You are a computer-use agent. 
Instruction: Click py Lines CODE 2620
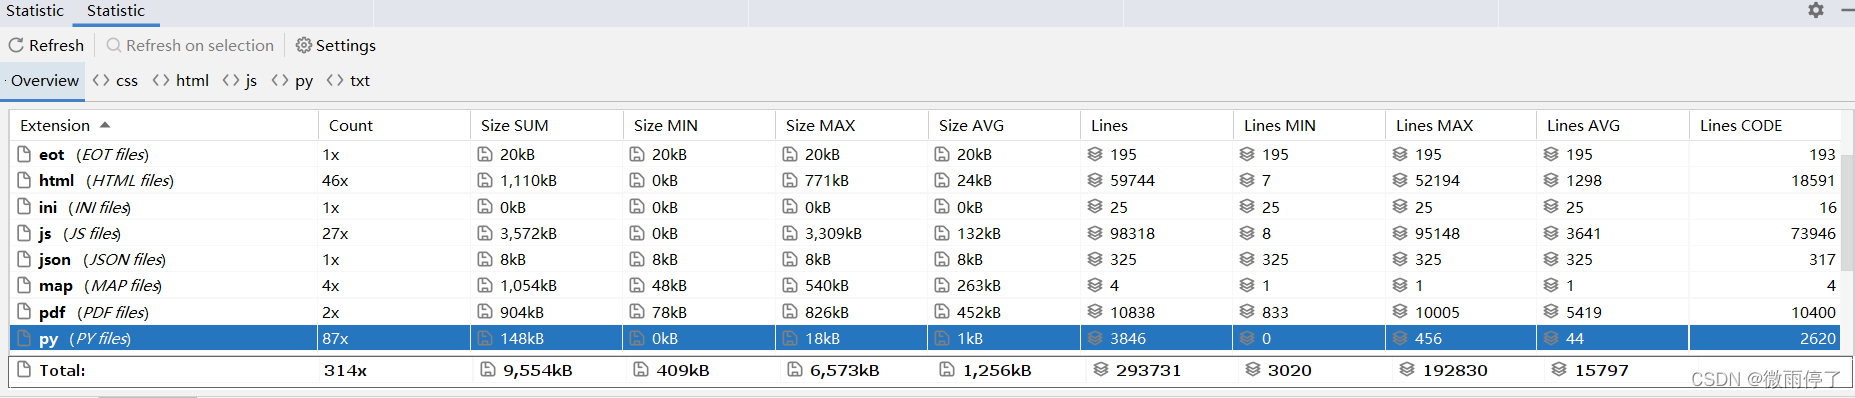pos(1818,339)
